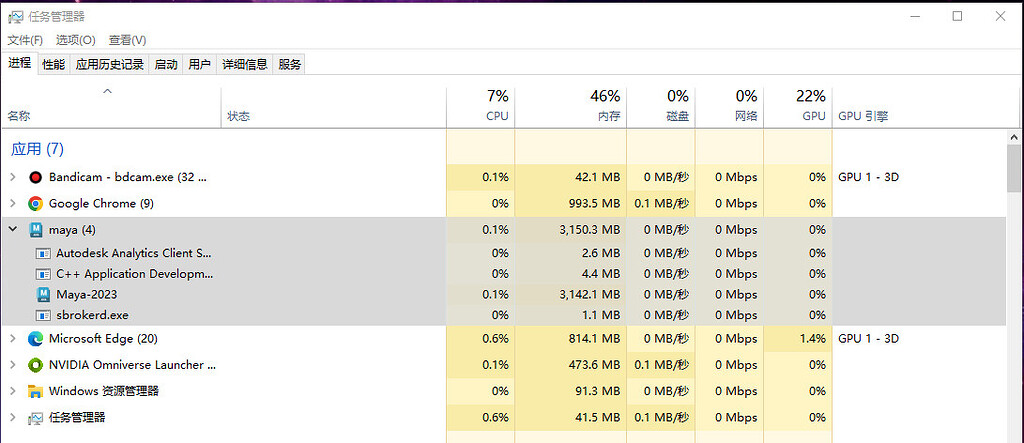Collapse the maya process group

tap(12, 230)
